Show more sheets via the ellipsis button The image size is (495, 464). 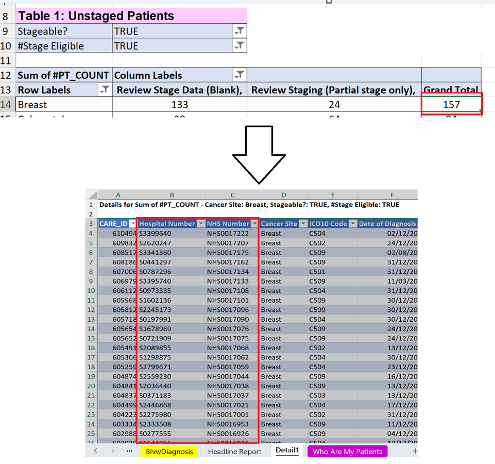pyautogui.click(x=130, y=451)
